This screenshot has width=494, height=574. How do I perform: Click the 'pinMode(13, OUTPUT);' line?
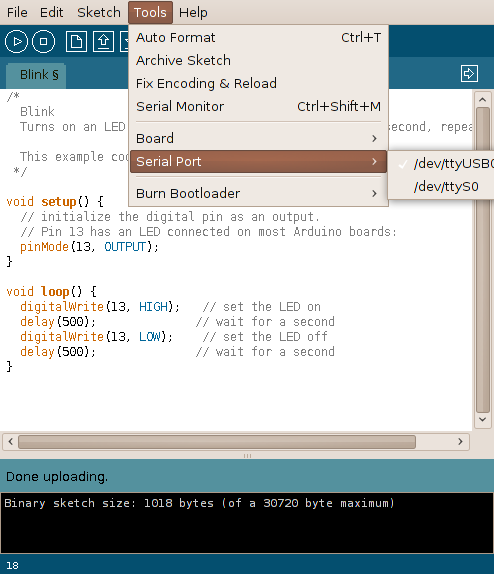click(89, 247)
